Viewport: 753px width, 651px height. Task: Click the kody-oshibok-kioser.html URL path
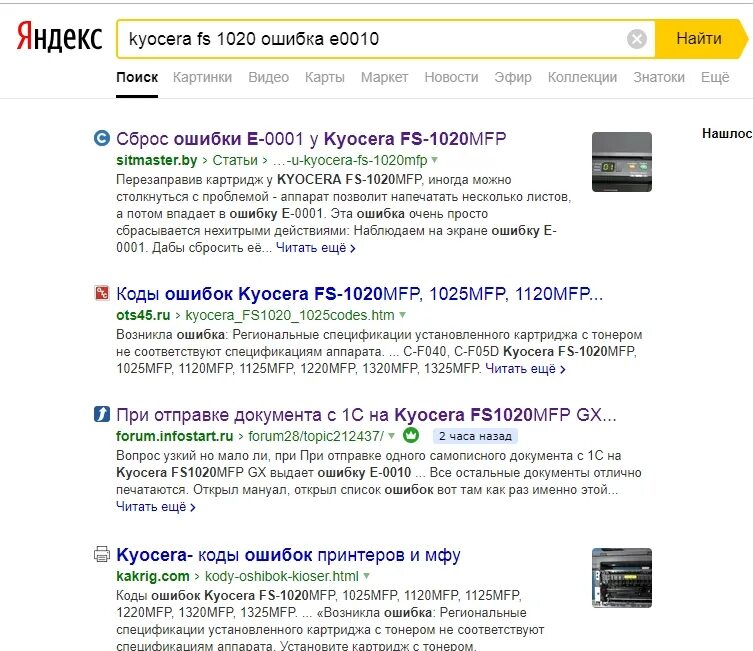[281, 576]
